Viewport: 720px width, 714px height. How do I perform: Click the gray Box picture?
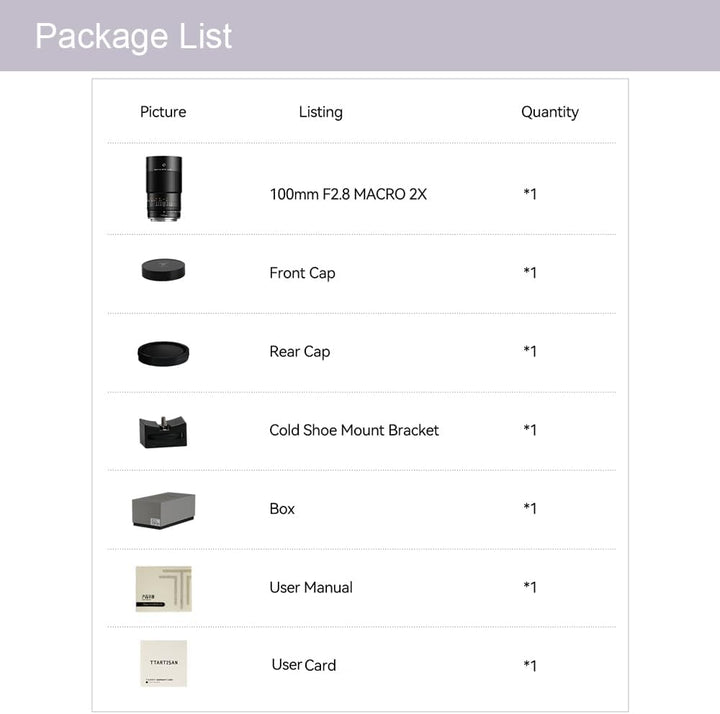coord(163,510)
